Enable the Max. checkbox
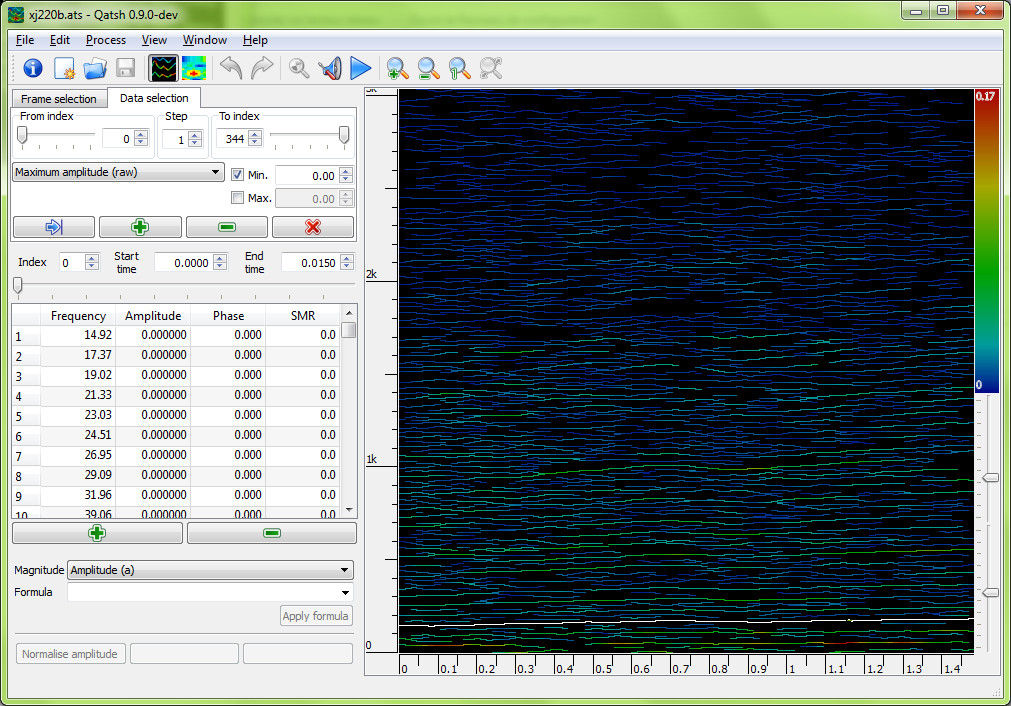This screenshot has width=1011, height=706. point(237,198)
